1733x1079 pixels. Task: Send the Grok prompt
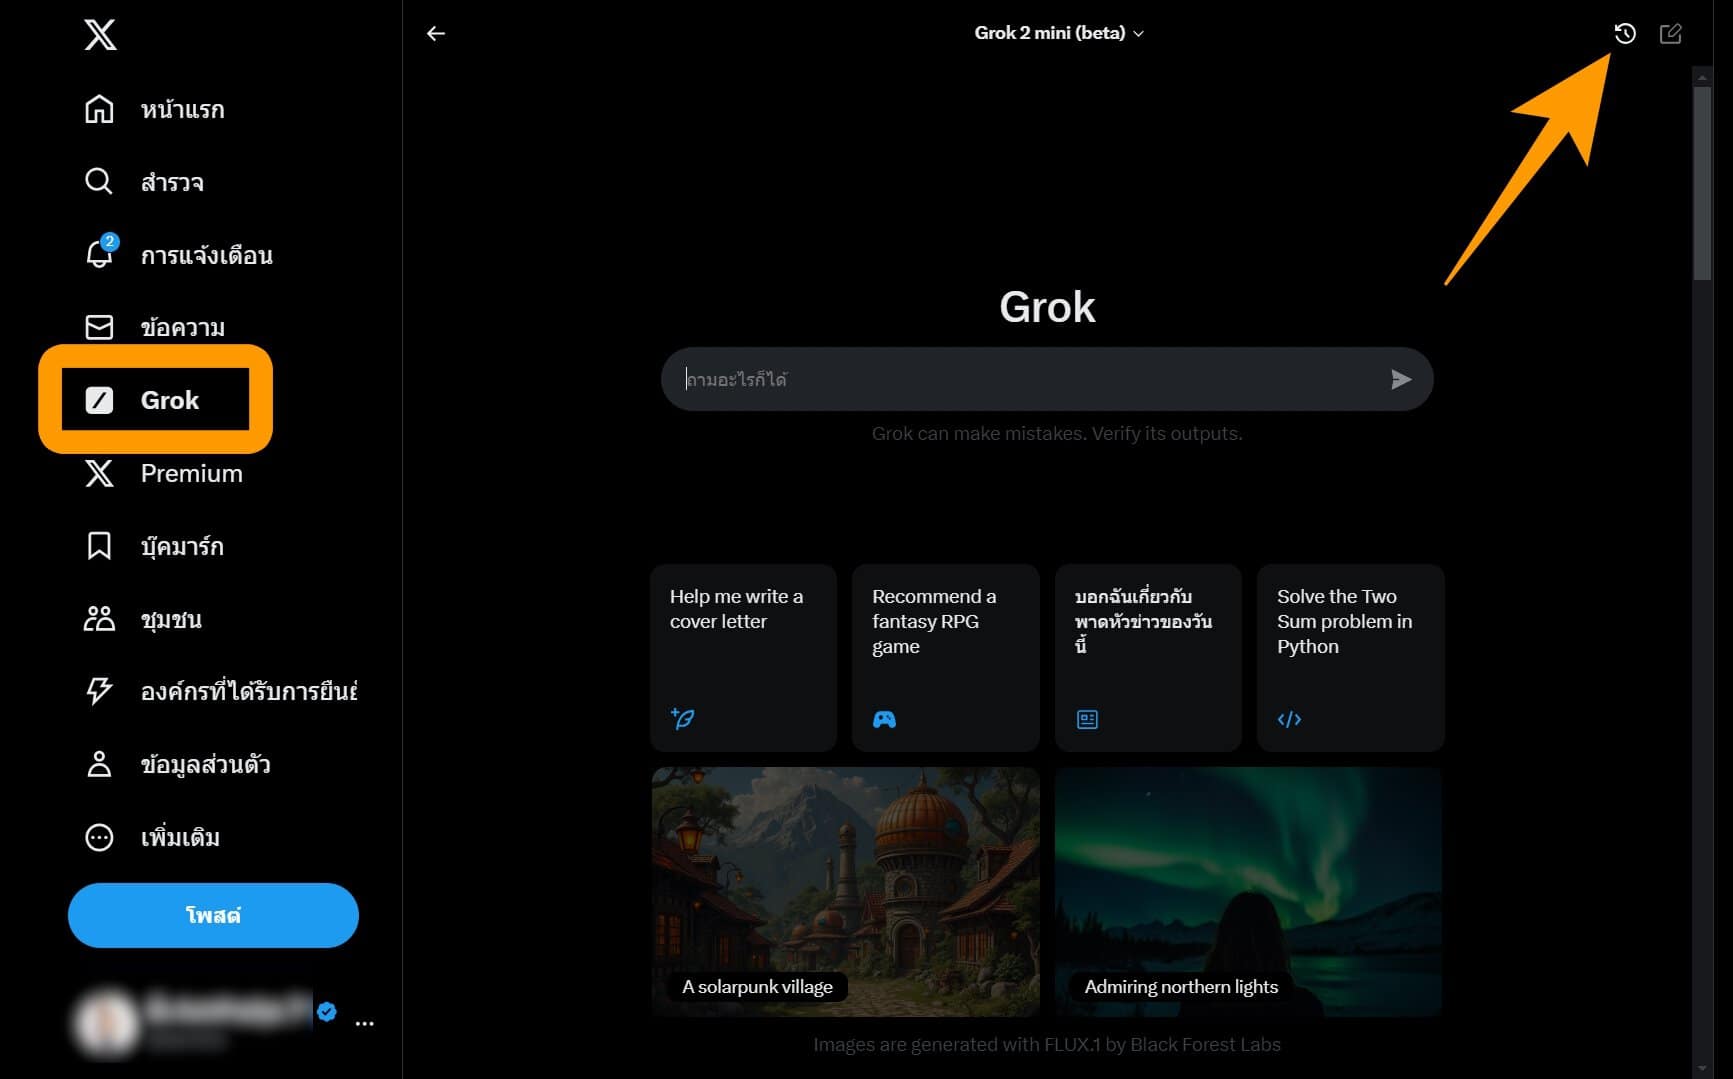[1400, 379]
